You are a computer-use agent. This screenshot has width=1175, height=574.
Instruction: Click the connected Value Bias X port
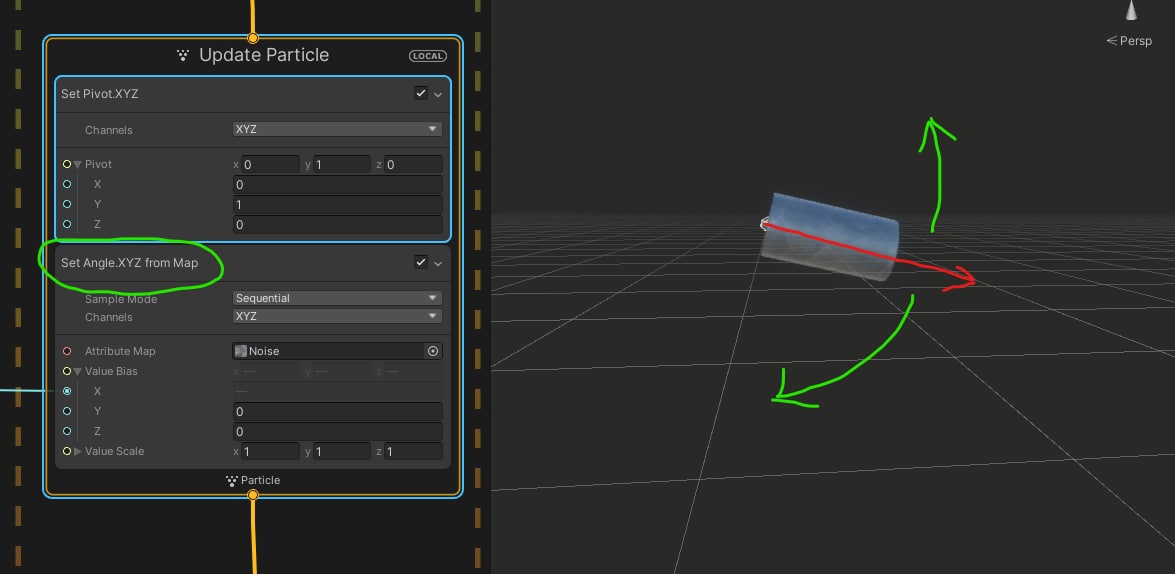(x=67, y=391)
